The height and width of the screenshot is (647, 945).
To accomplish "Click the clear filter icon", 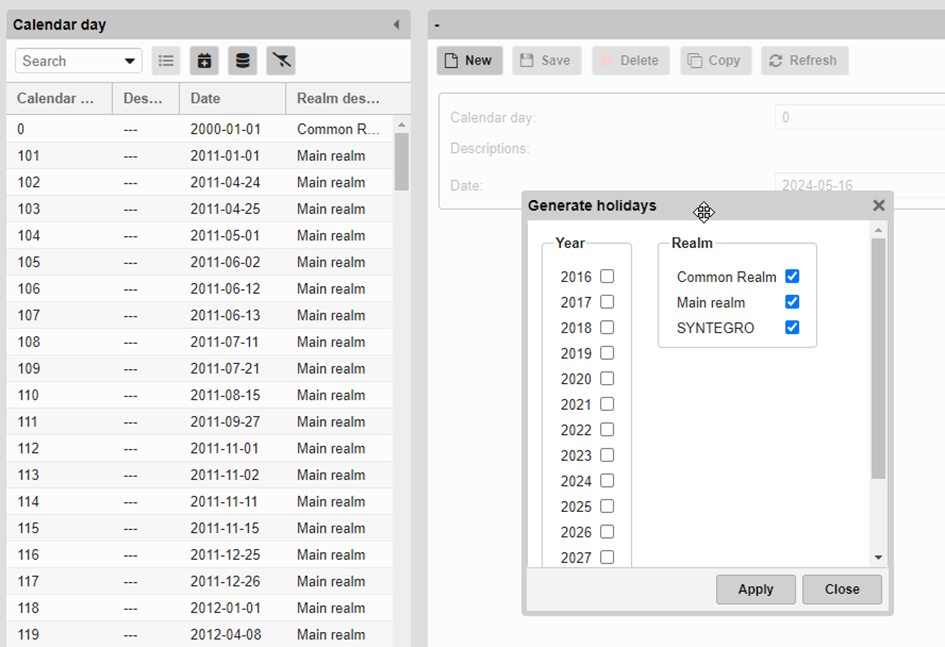I will 281,61.
